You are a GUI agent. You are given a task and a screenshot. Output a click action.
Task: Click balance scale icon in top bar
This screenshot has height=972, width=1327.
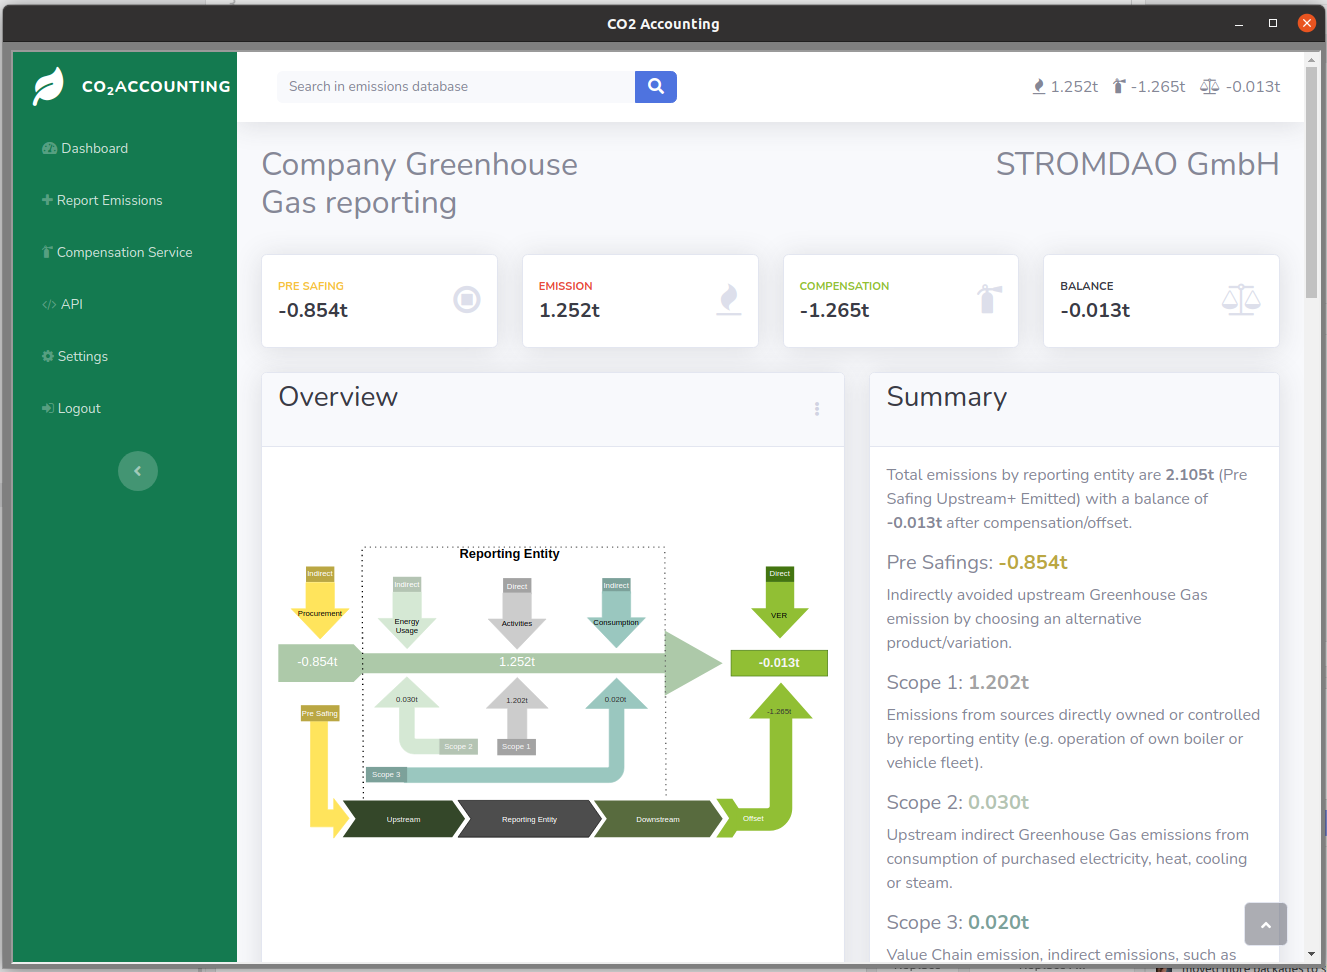[1209, 87]
